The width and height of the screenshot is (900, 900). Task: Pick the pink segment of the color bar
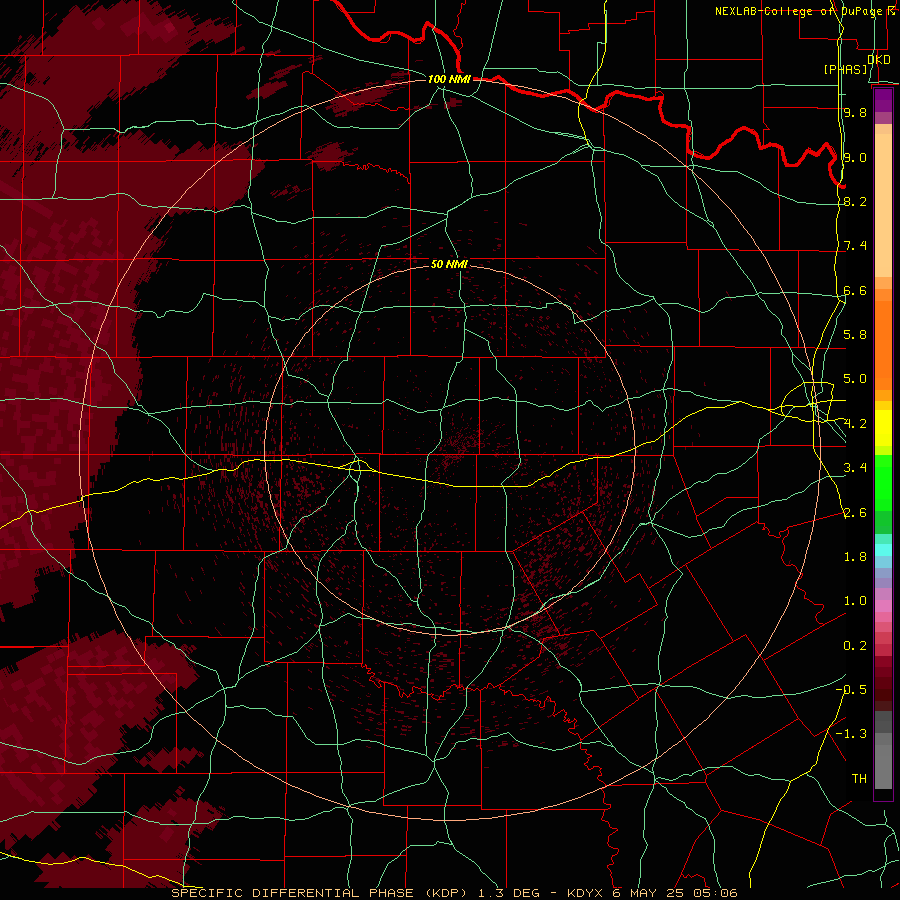[x=883, y=606]
